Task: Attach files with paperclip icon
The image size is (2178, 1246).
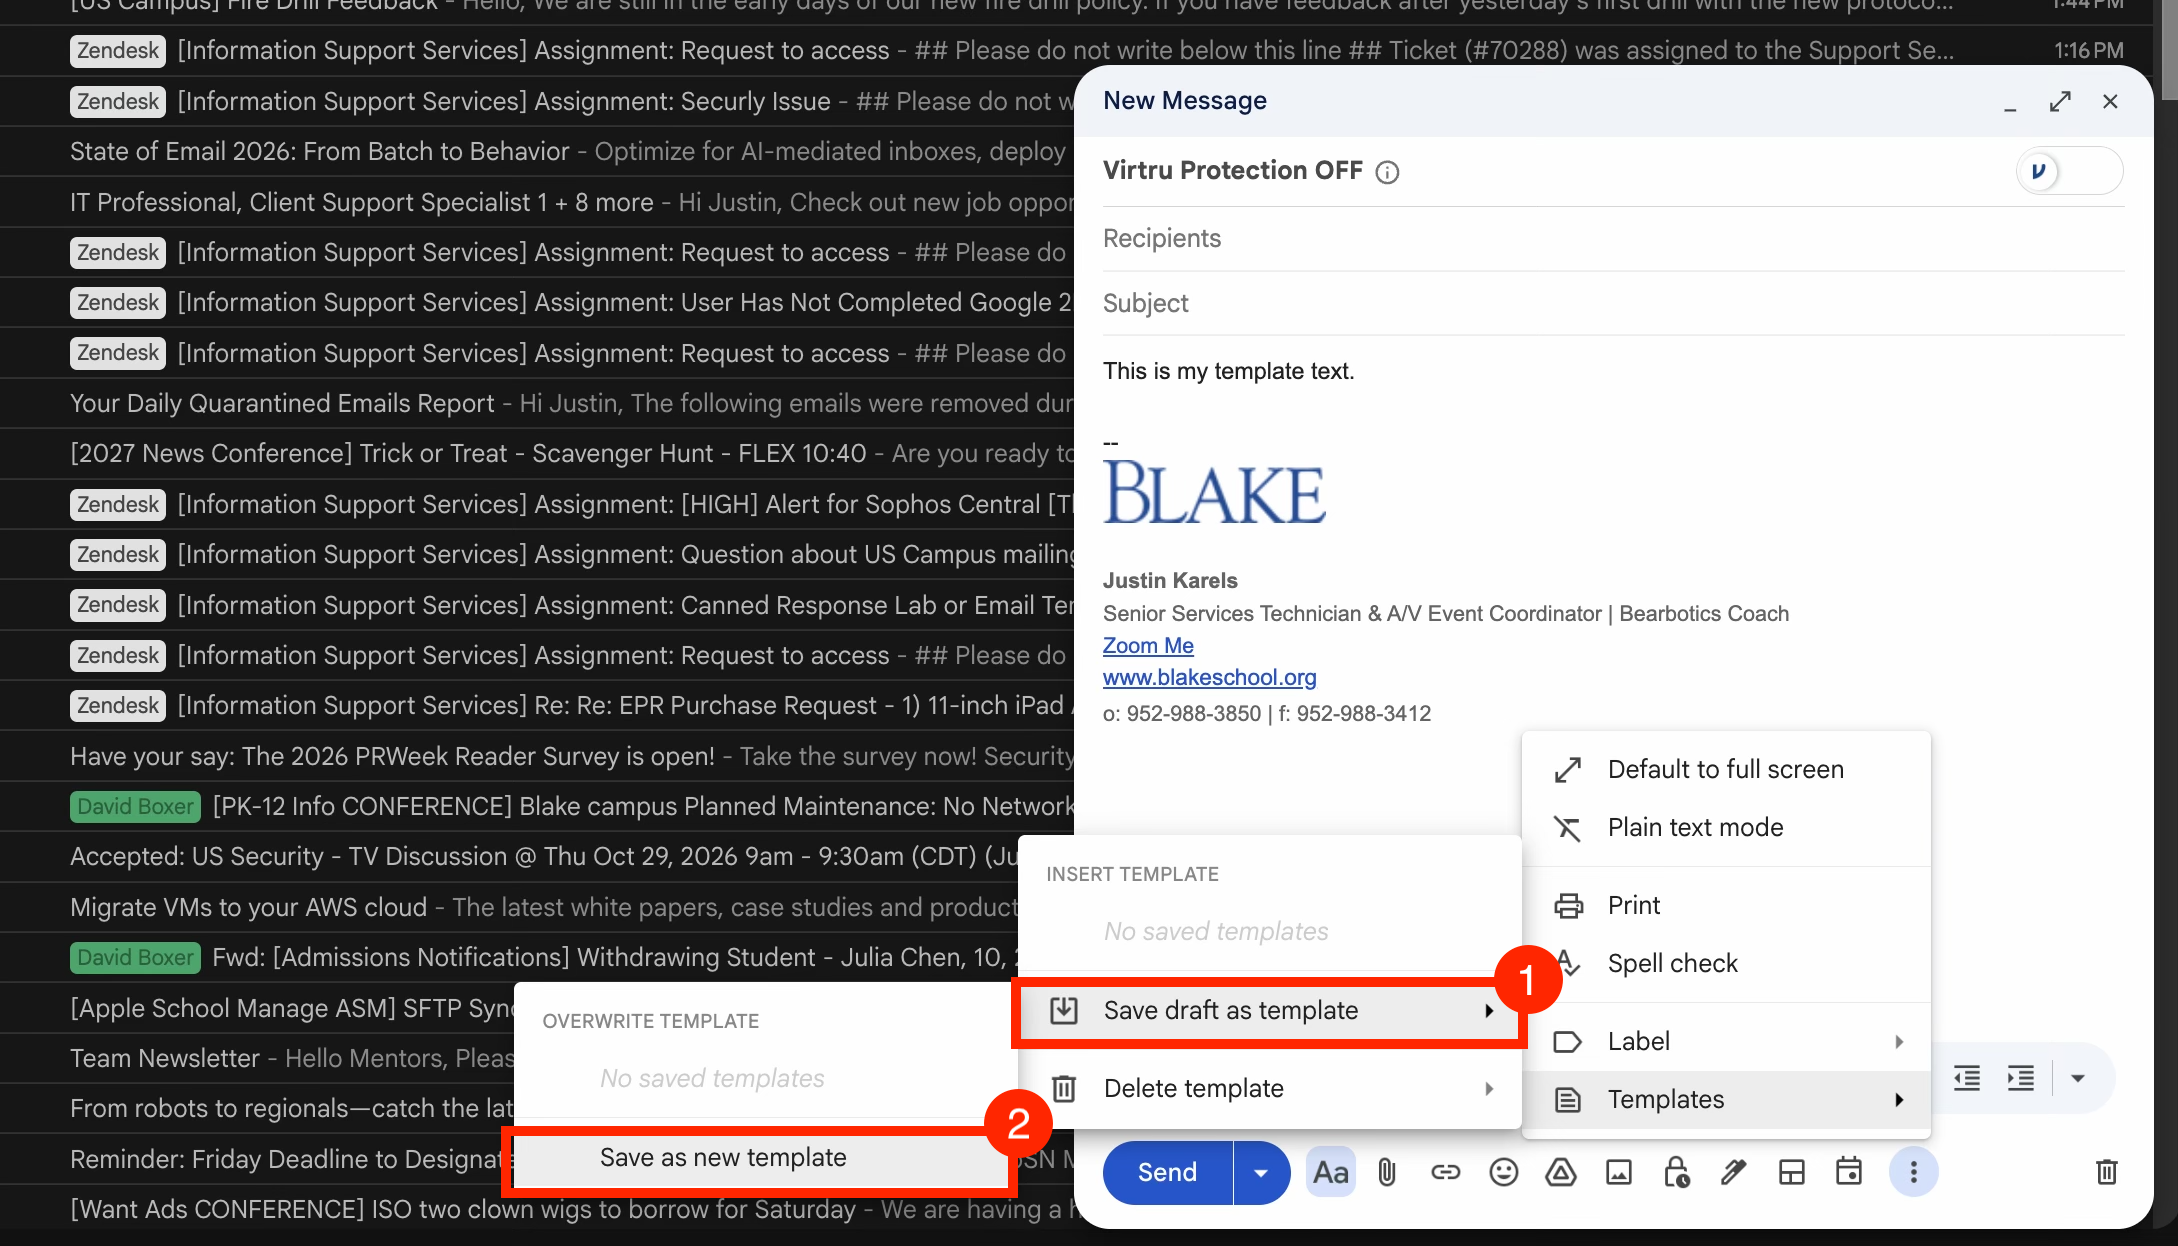Action: 1387,1173
